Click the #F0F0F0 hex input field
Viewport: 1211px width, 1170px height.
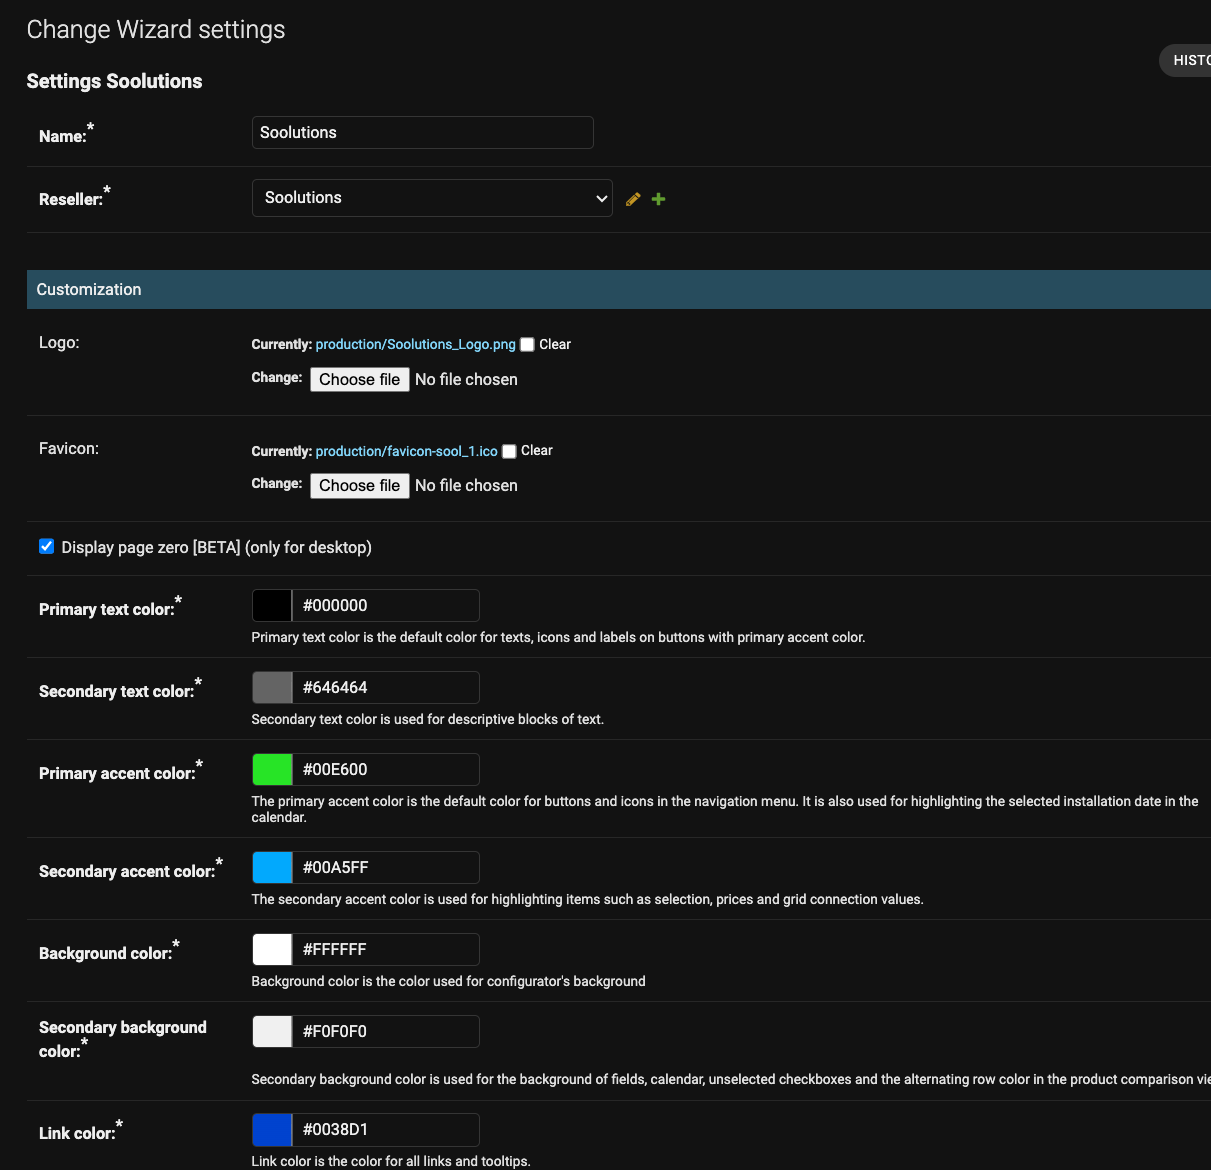click(x=386, y=1032)
